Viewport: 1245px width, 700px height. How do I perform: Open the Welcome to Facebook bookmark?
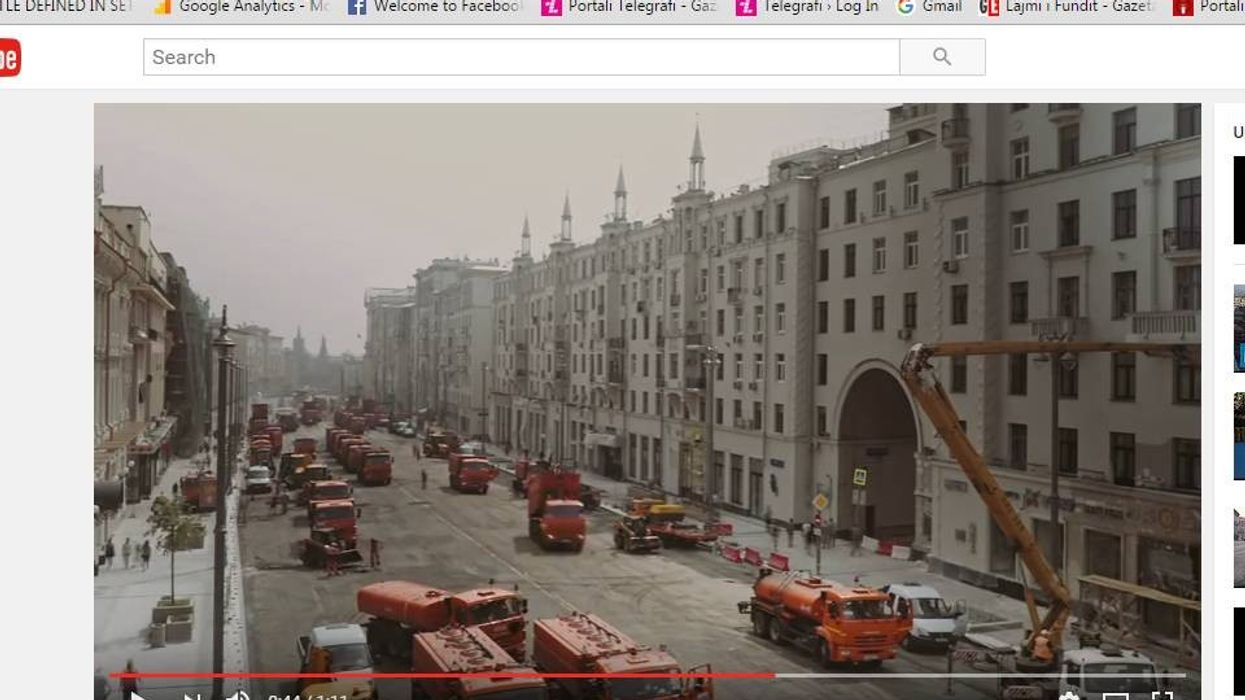click(x=435, y=7)
